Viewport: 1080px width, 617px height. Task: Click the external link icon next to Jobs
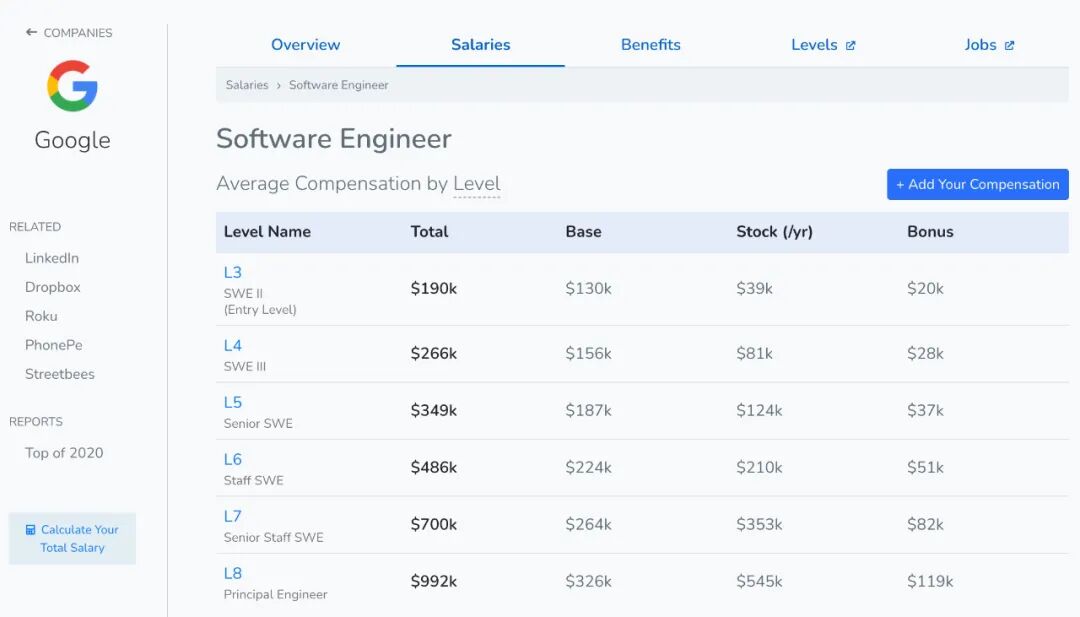(1010, 45)
